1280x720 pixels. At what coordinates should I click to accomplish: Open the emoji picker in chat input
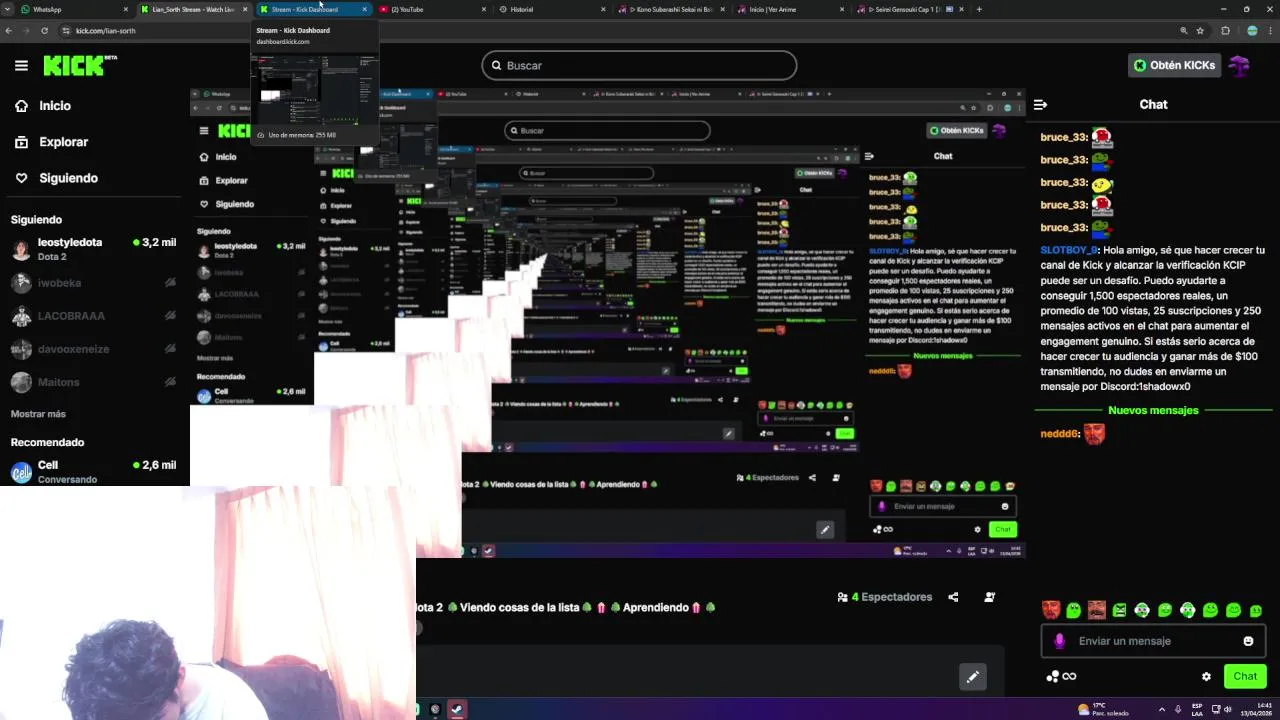point(1248,641)
